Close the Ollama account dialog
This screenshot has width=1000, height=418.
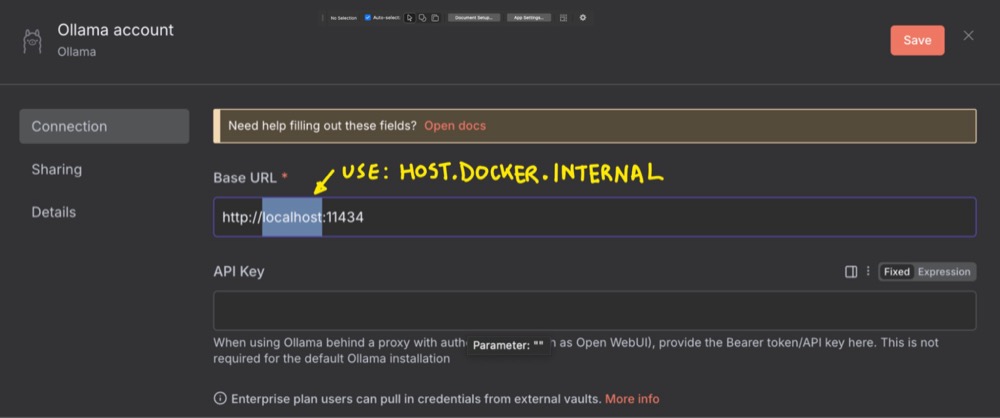click(968, 36)
